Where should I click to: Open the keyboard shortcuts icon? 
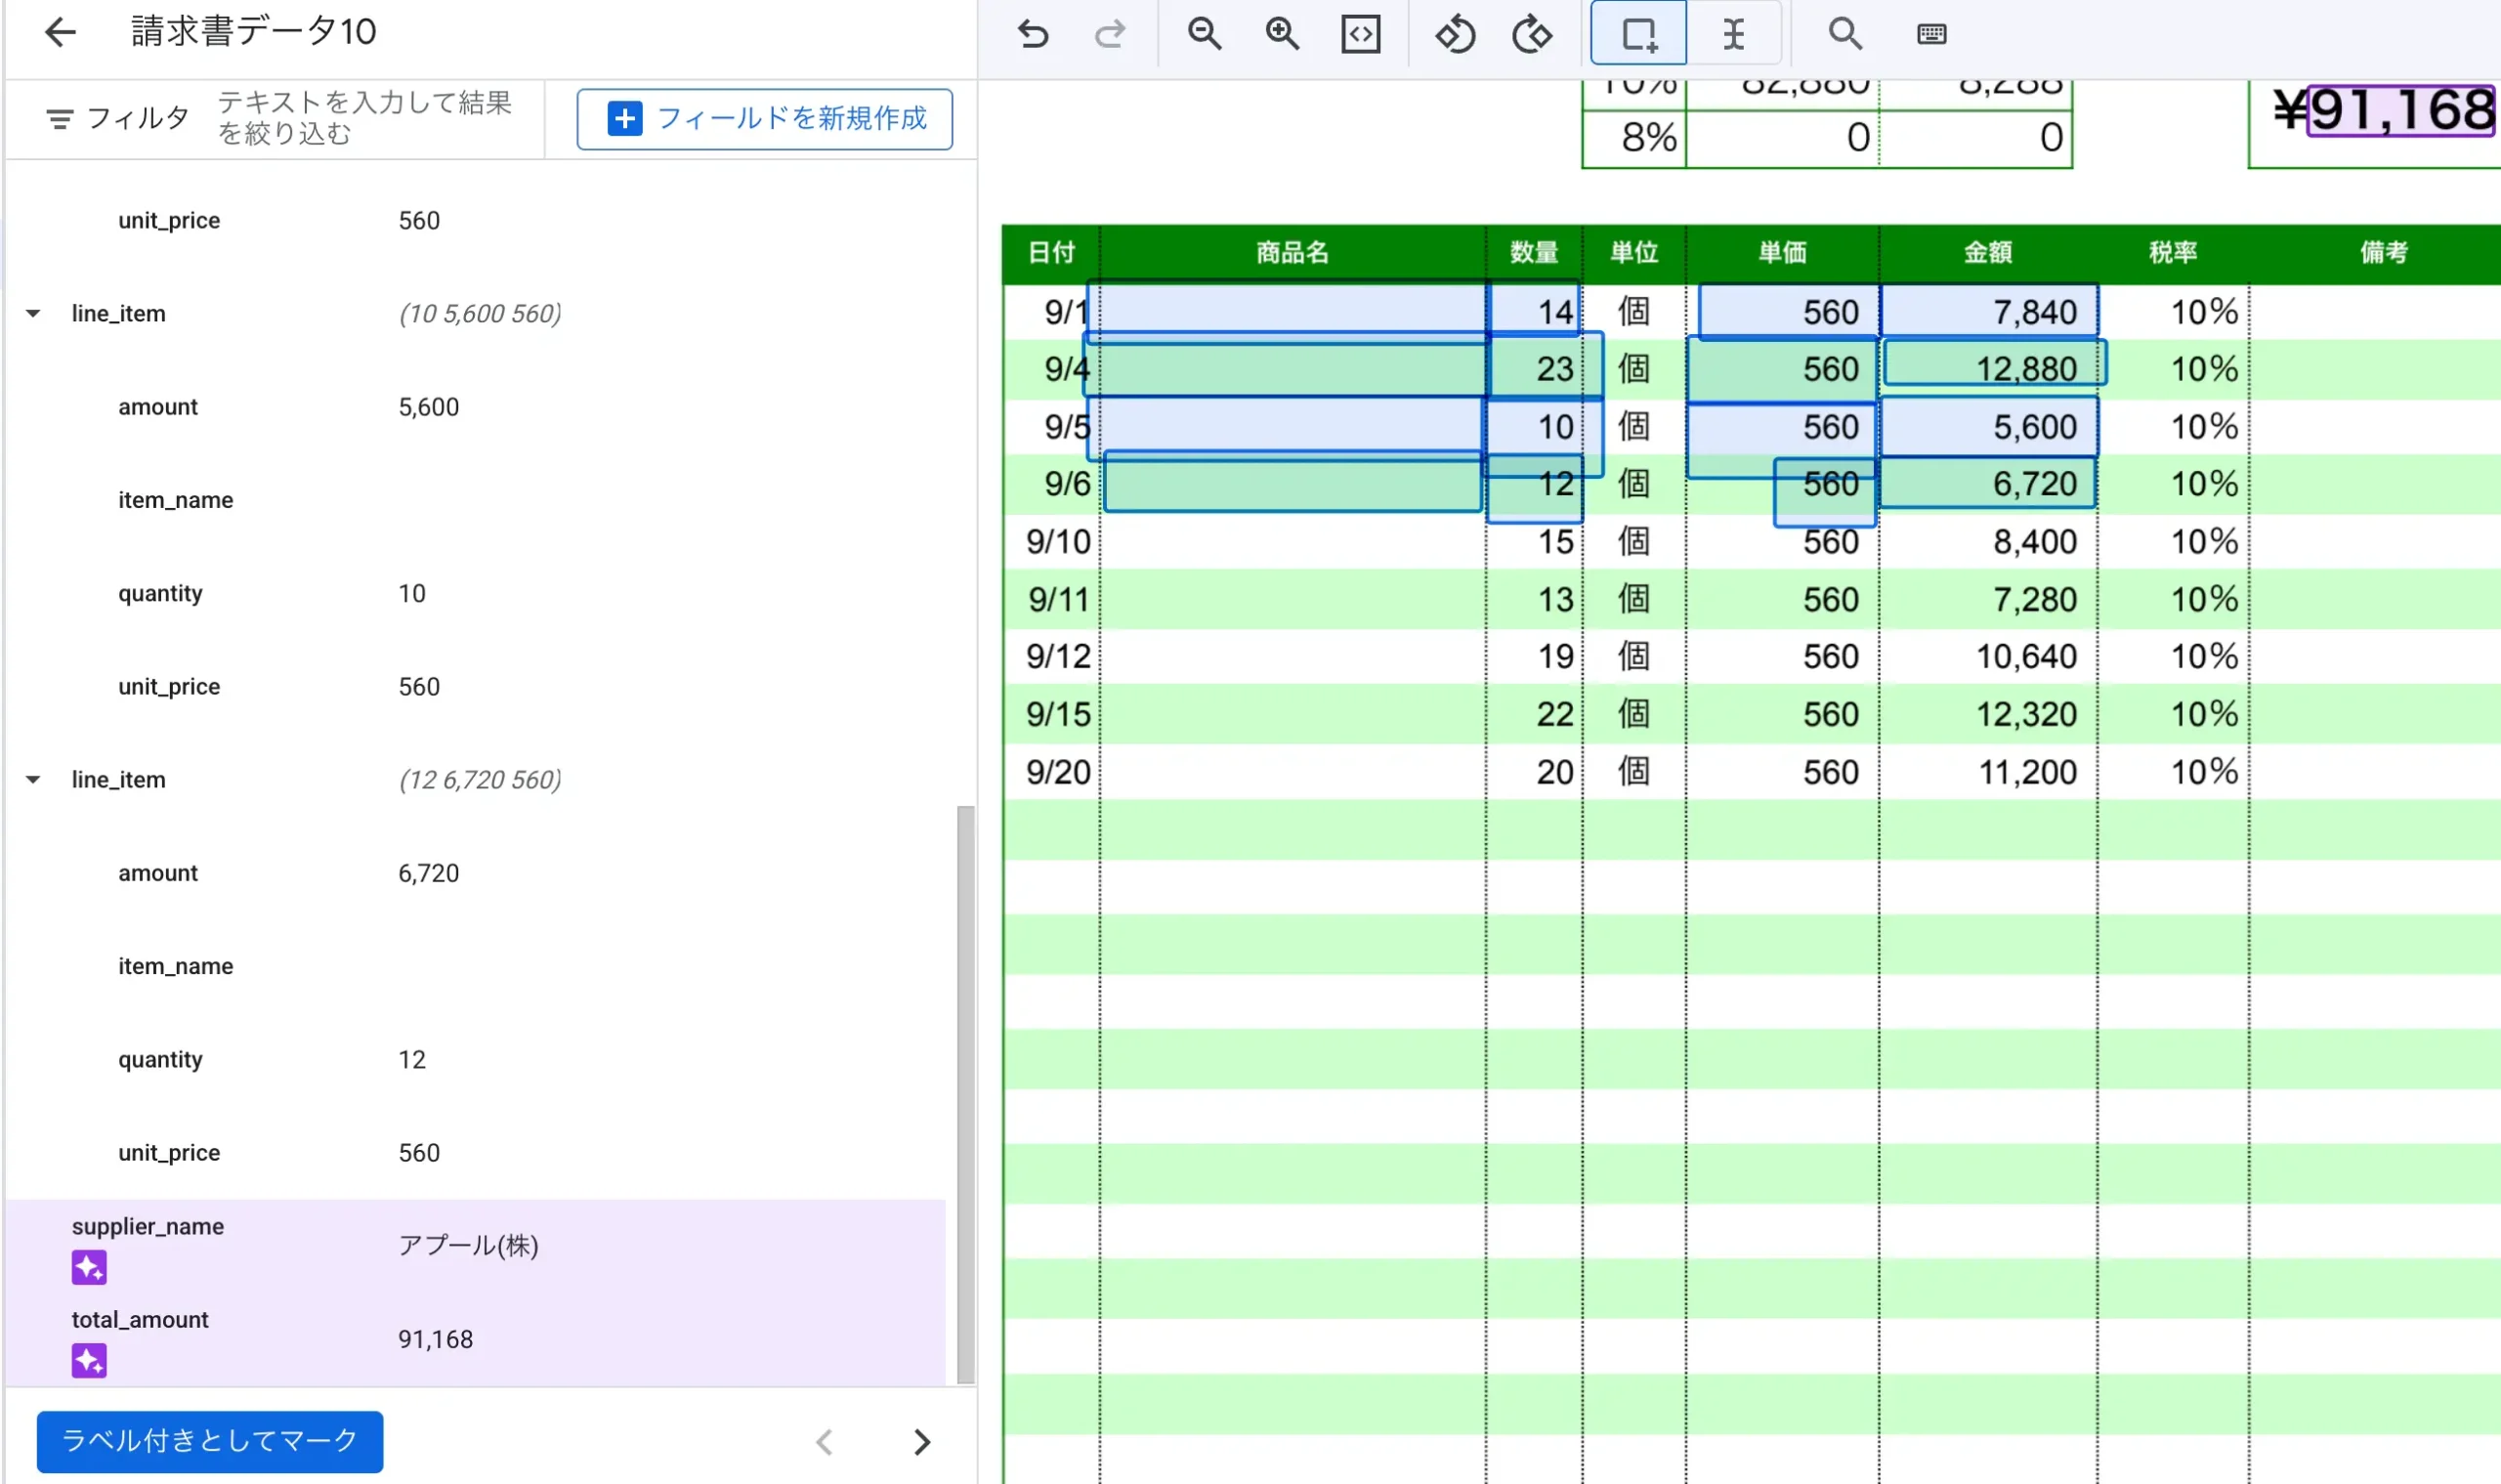pos(1931,34)
